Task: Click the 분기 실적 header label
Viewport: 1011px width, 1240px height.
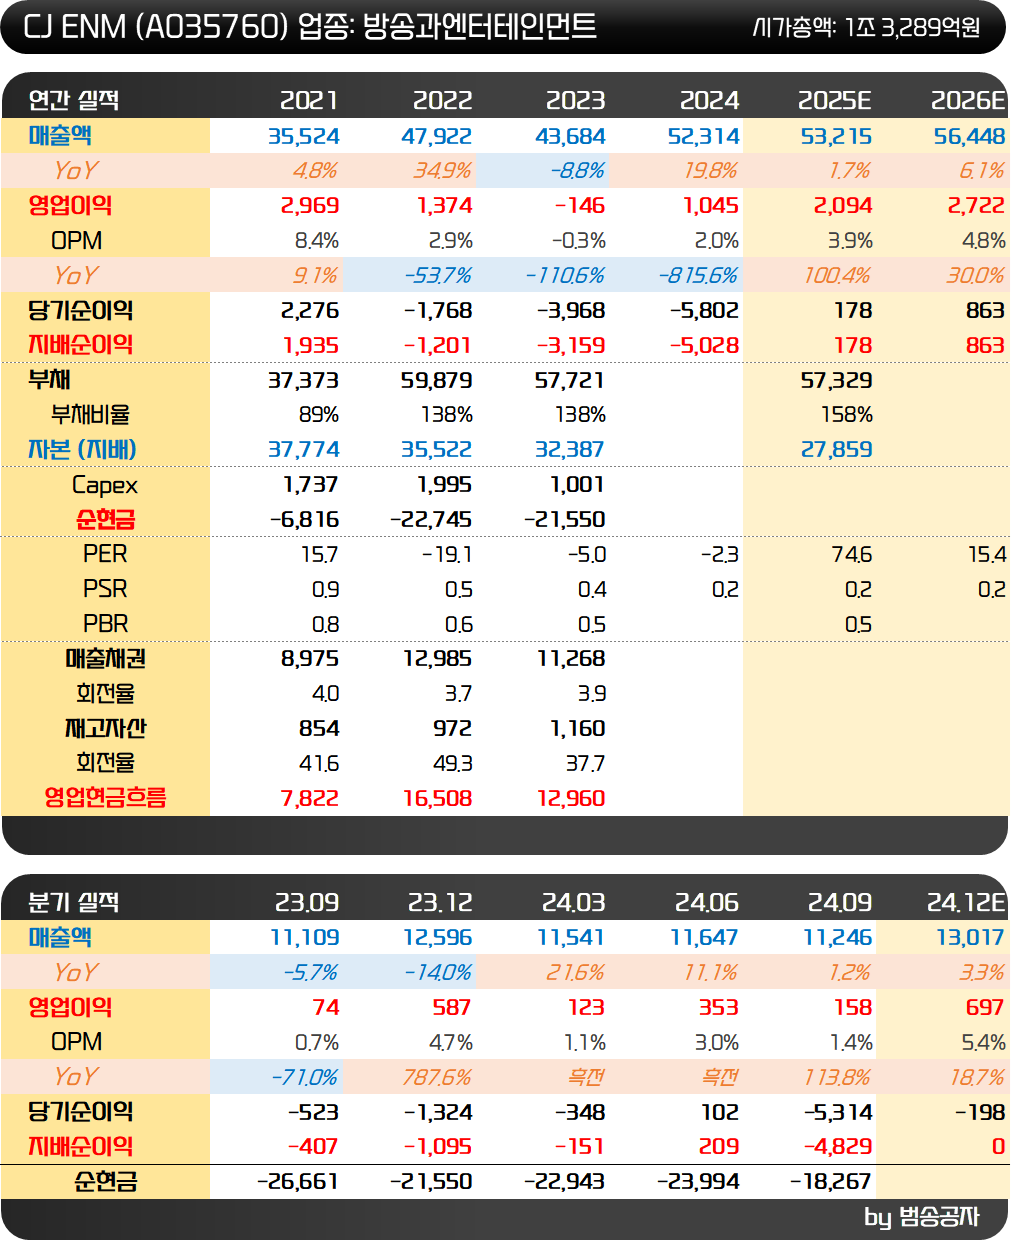Action: [74, 902]
